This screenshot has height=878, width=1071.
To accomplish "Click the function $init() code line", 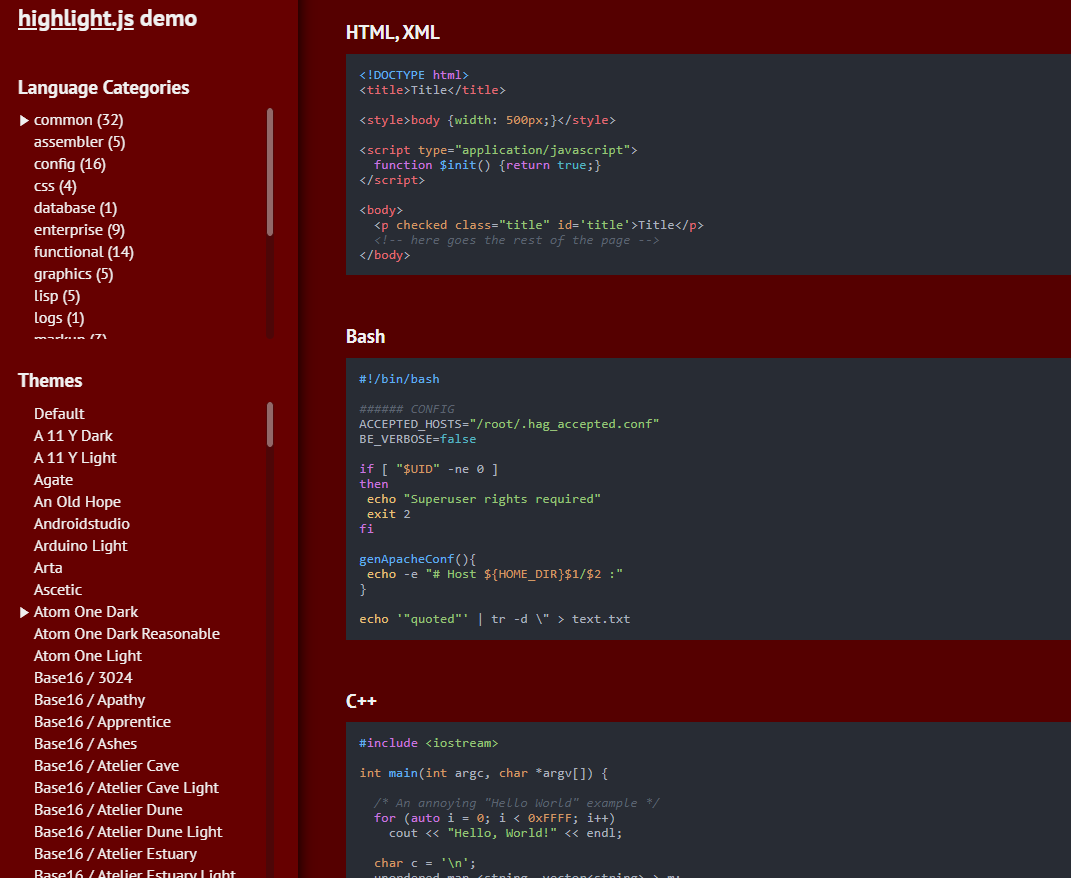I will pos(488,165).
